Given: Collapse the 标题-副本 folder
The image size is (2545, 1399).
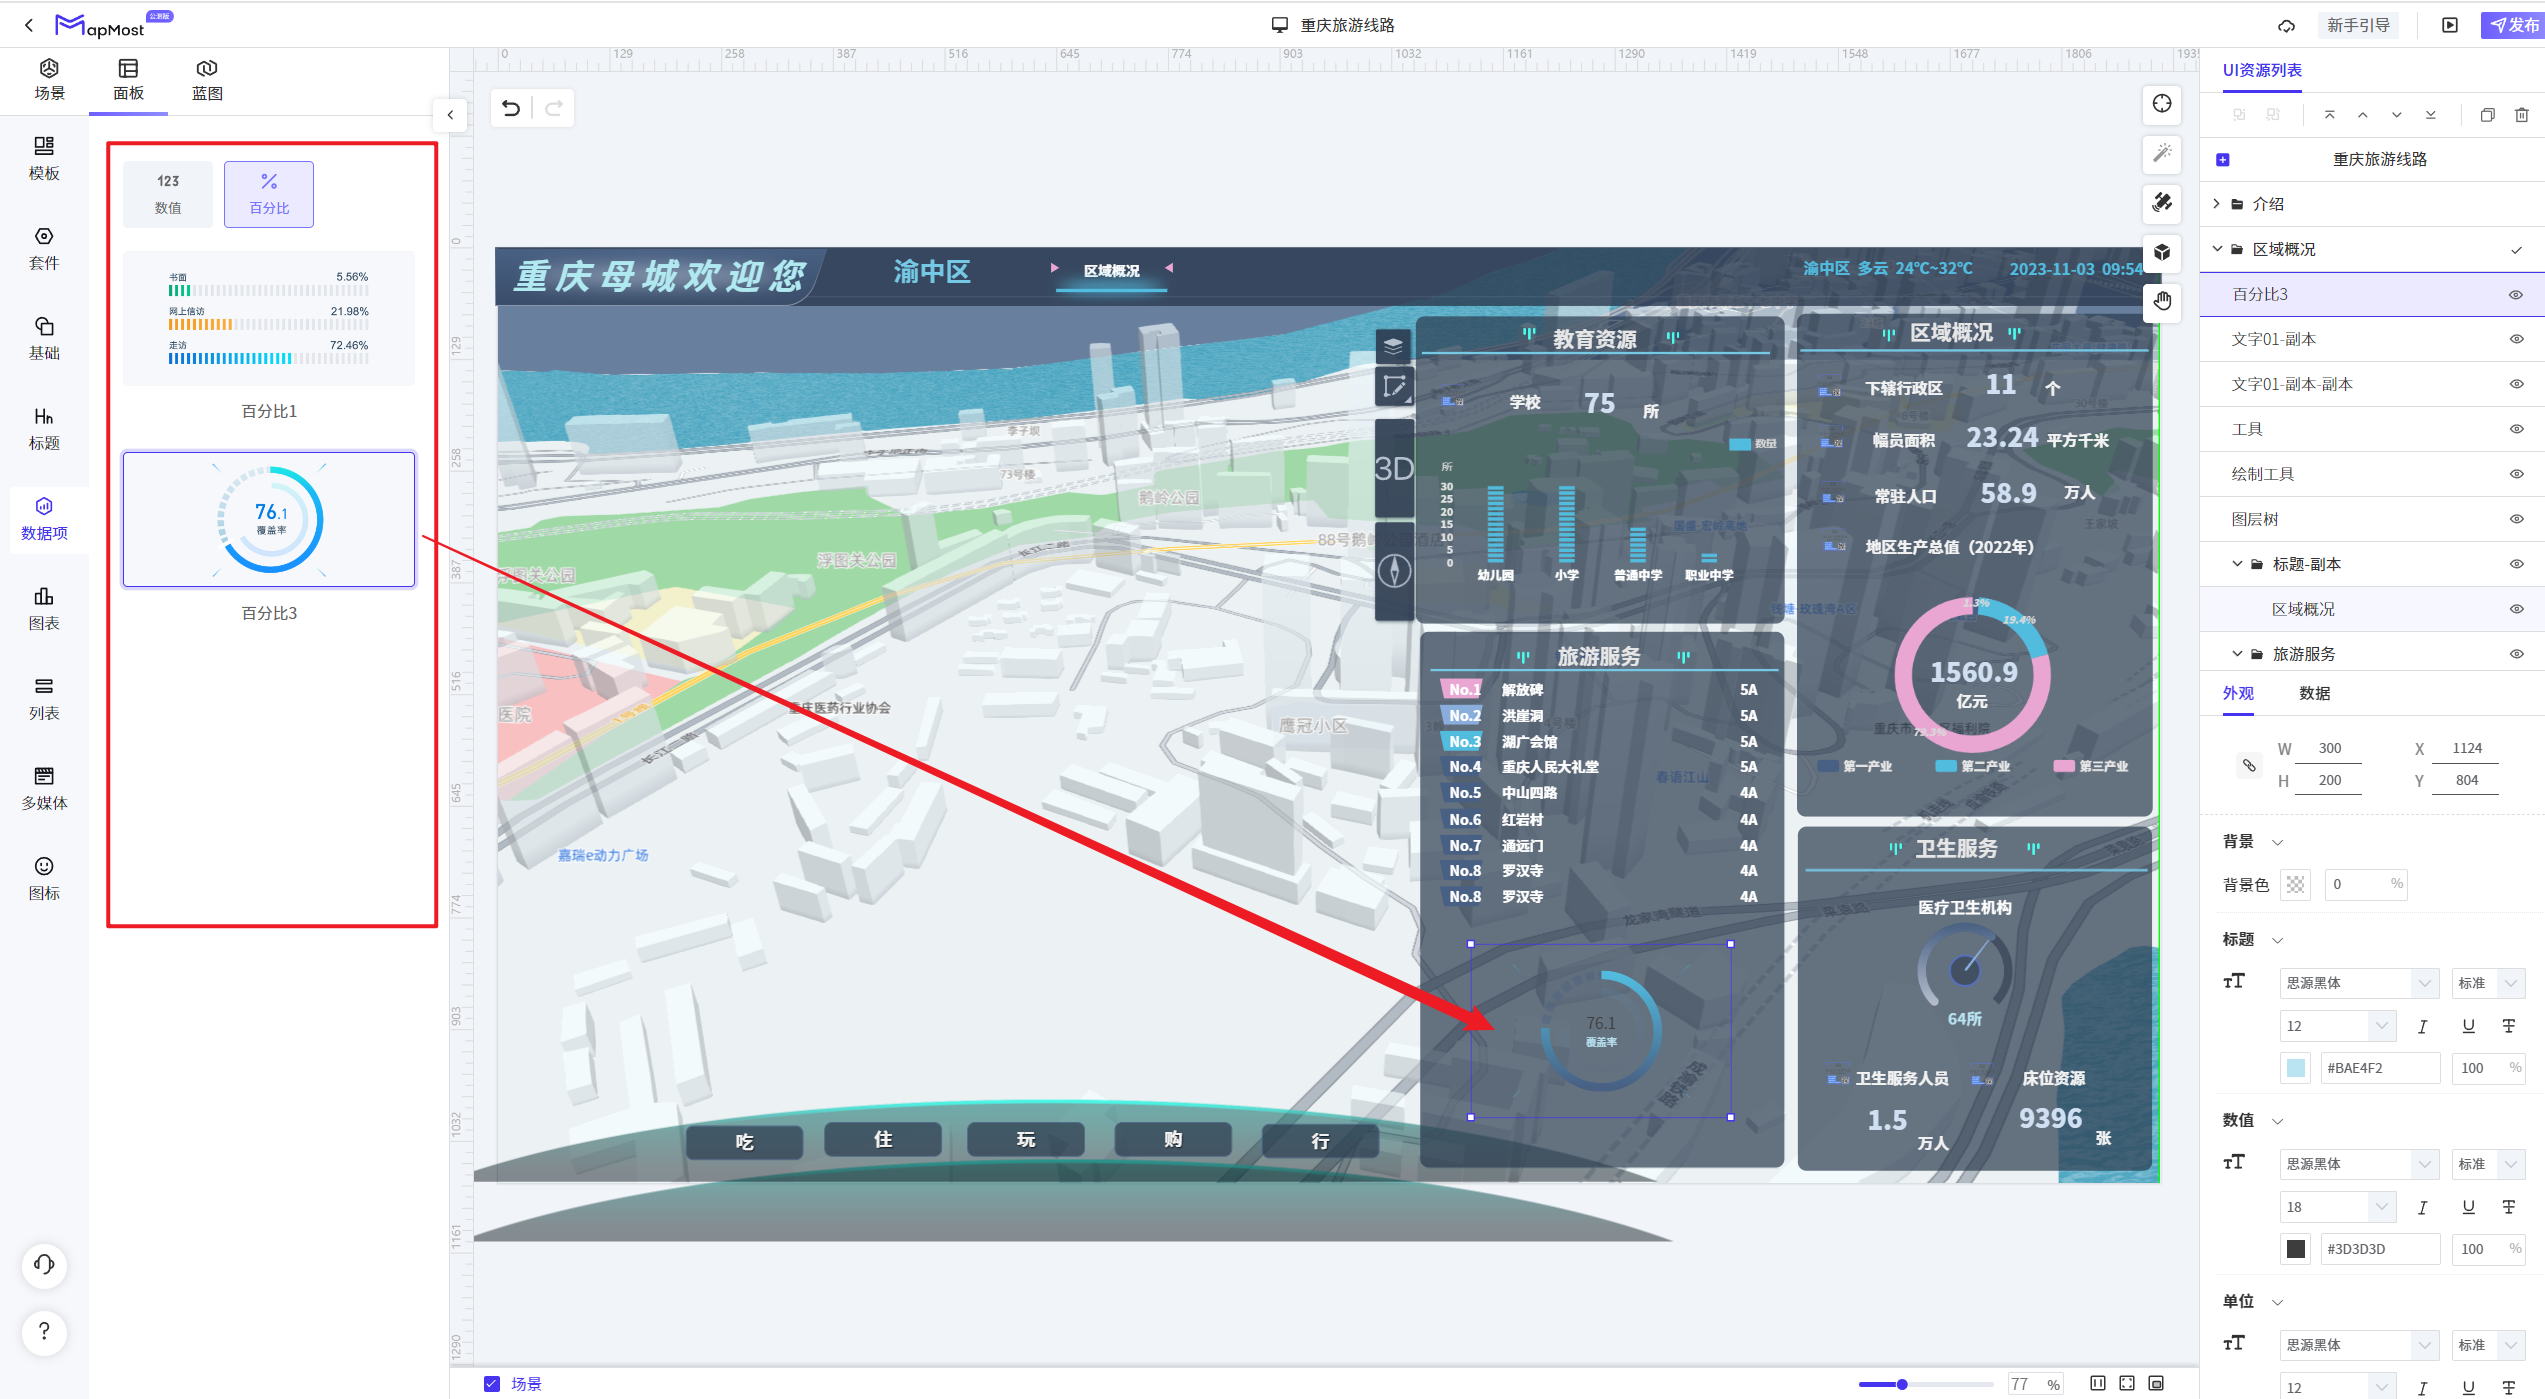Looking at the screenshot, I should click(2237, 564).
